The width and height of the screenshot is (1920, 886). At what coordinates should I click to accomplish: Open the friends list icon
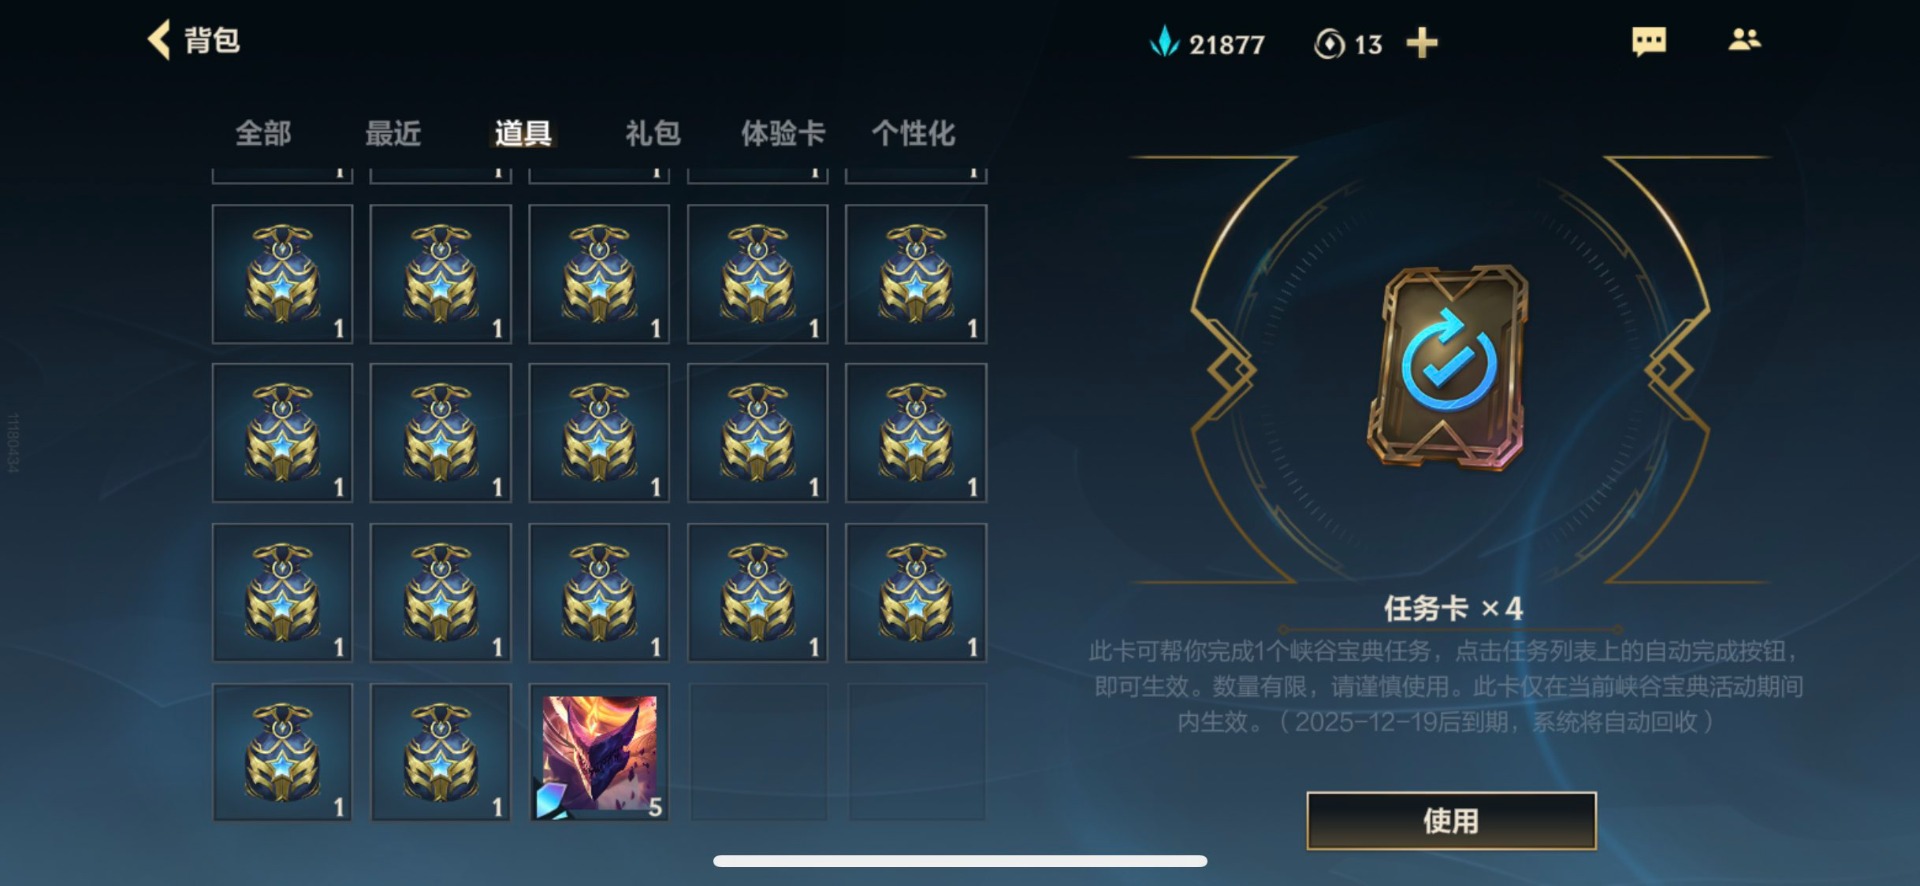click(1744, 39)
